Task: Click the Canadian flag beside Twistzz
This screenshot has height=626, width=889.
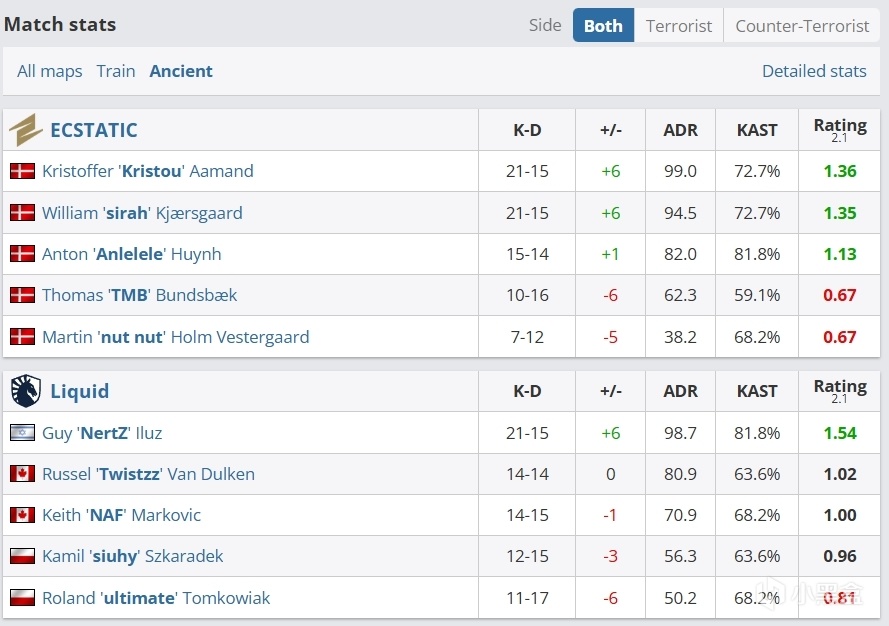Action: point(22,474)
